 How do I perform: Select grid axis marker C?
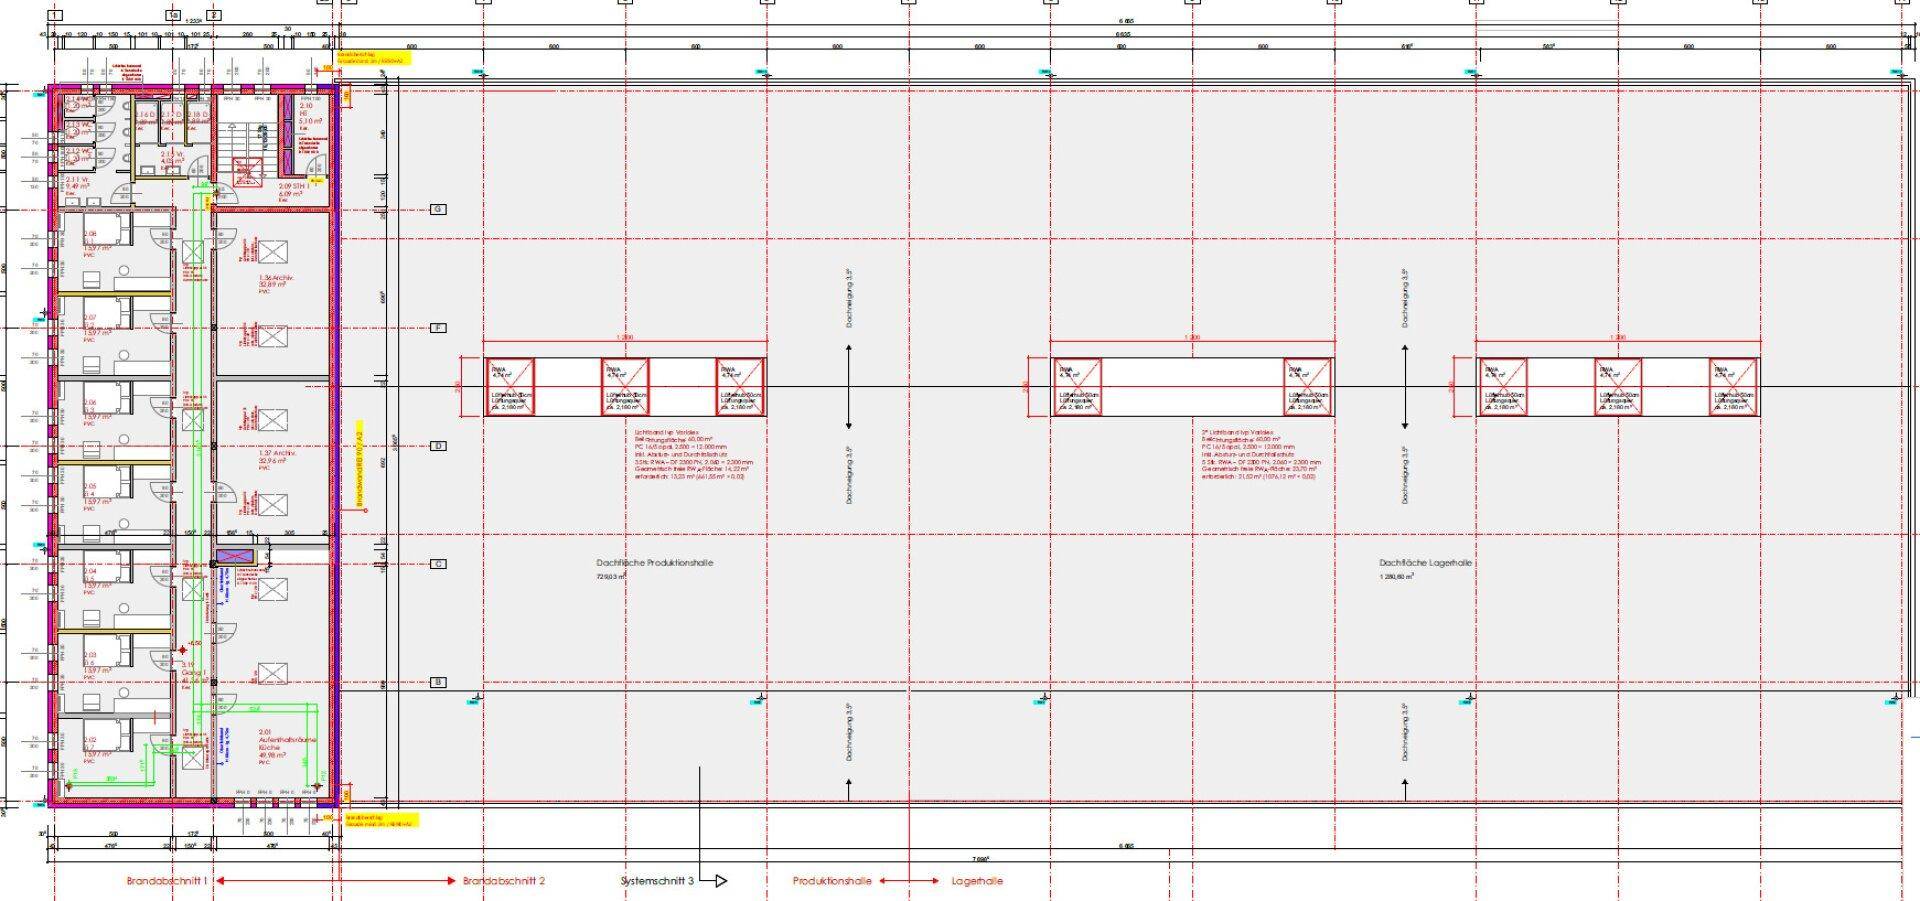(x=438, y=564)
